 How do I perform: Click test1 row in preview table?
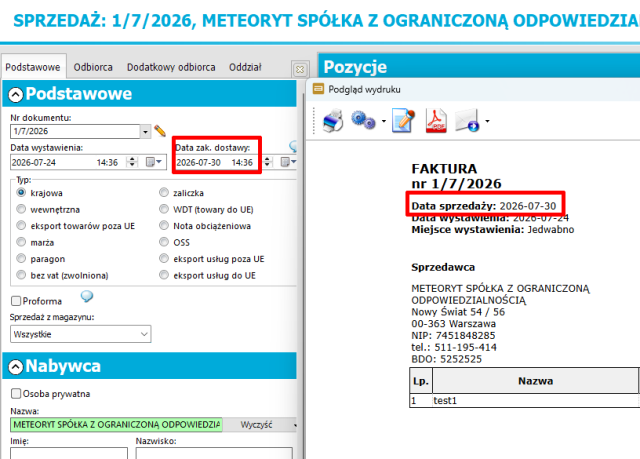pos(524,401)
